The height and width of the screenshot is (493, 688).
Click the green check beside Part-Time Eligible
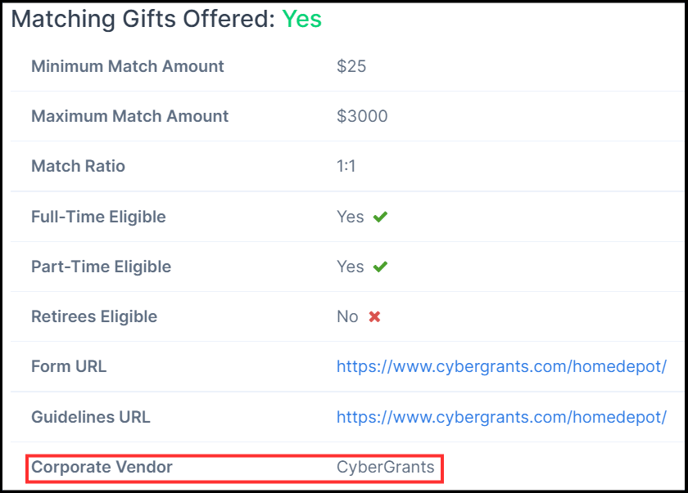[380, 267]
